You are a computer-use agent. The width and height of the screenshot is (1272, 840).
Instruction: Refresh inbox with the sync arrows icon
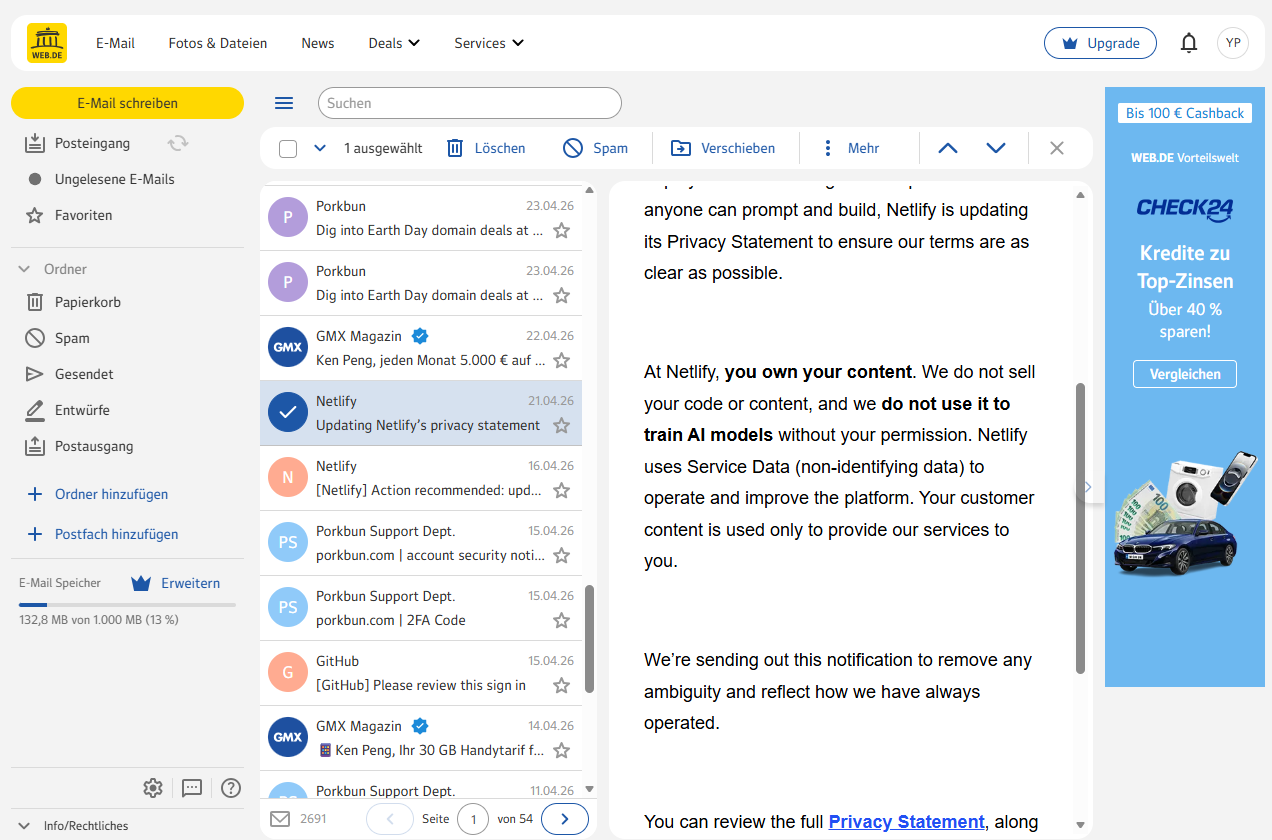pos(178,143)
